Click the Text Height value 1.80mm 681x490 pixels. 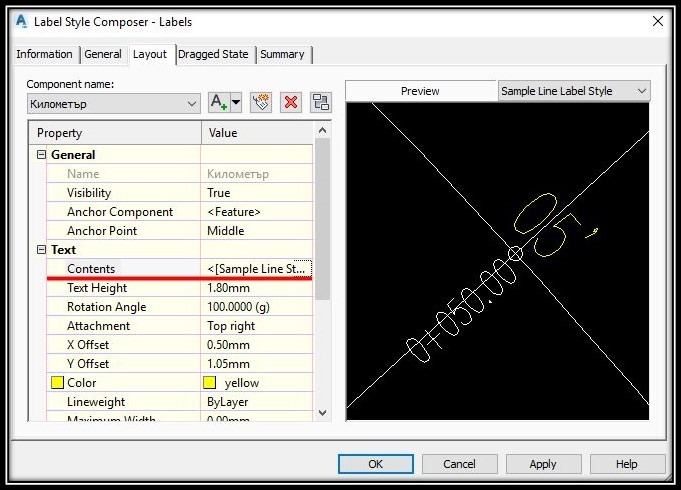pos(257,288)
